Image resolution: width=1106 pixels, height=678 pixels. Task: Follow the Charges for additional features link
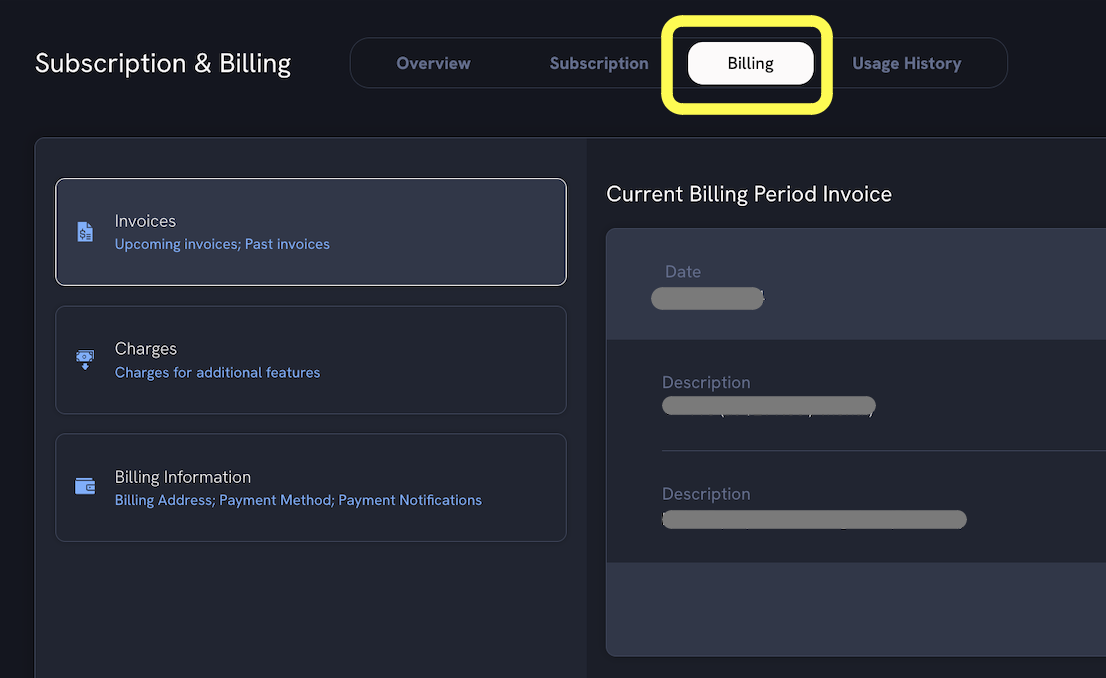(x=217, y=372)
